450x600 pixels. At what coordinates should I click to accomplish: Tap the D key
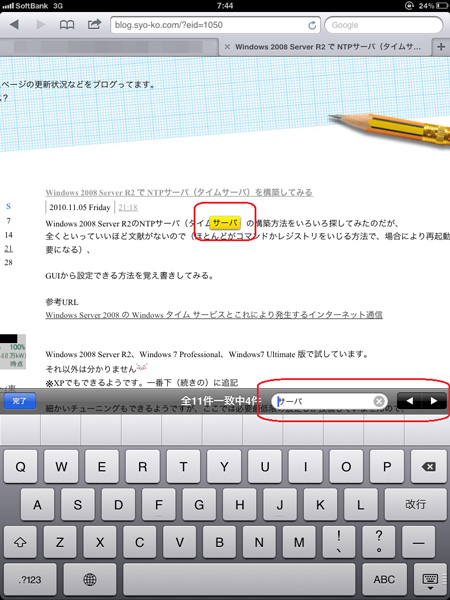click(119, 505)
